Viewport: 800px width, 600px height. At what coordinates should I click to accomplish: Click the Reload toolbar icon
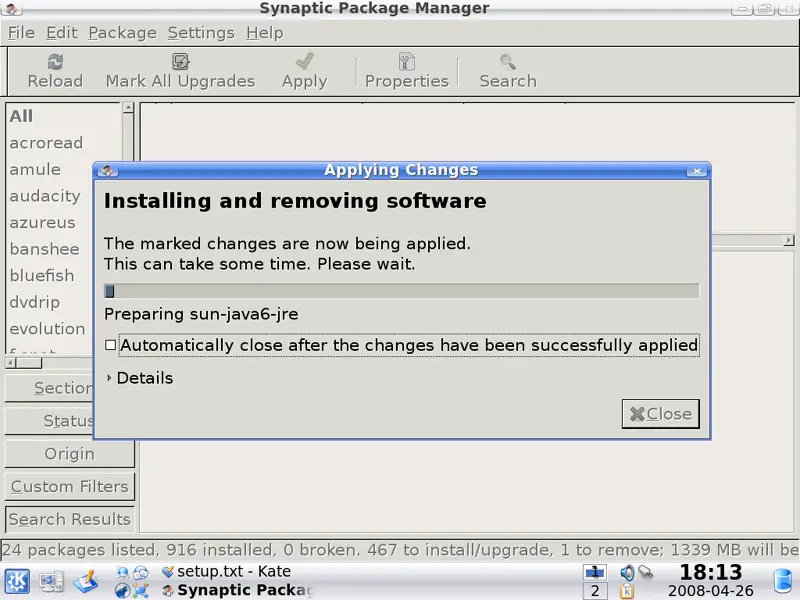point(55,62)
